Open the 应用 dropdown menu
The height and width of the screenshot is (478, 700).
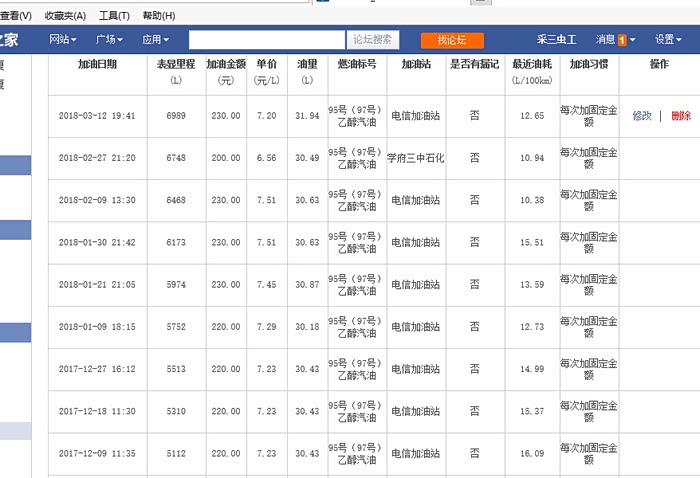(x=155, y=40)
